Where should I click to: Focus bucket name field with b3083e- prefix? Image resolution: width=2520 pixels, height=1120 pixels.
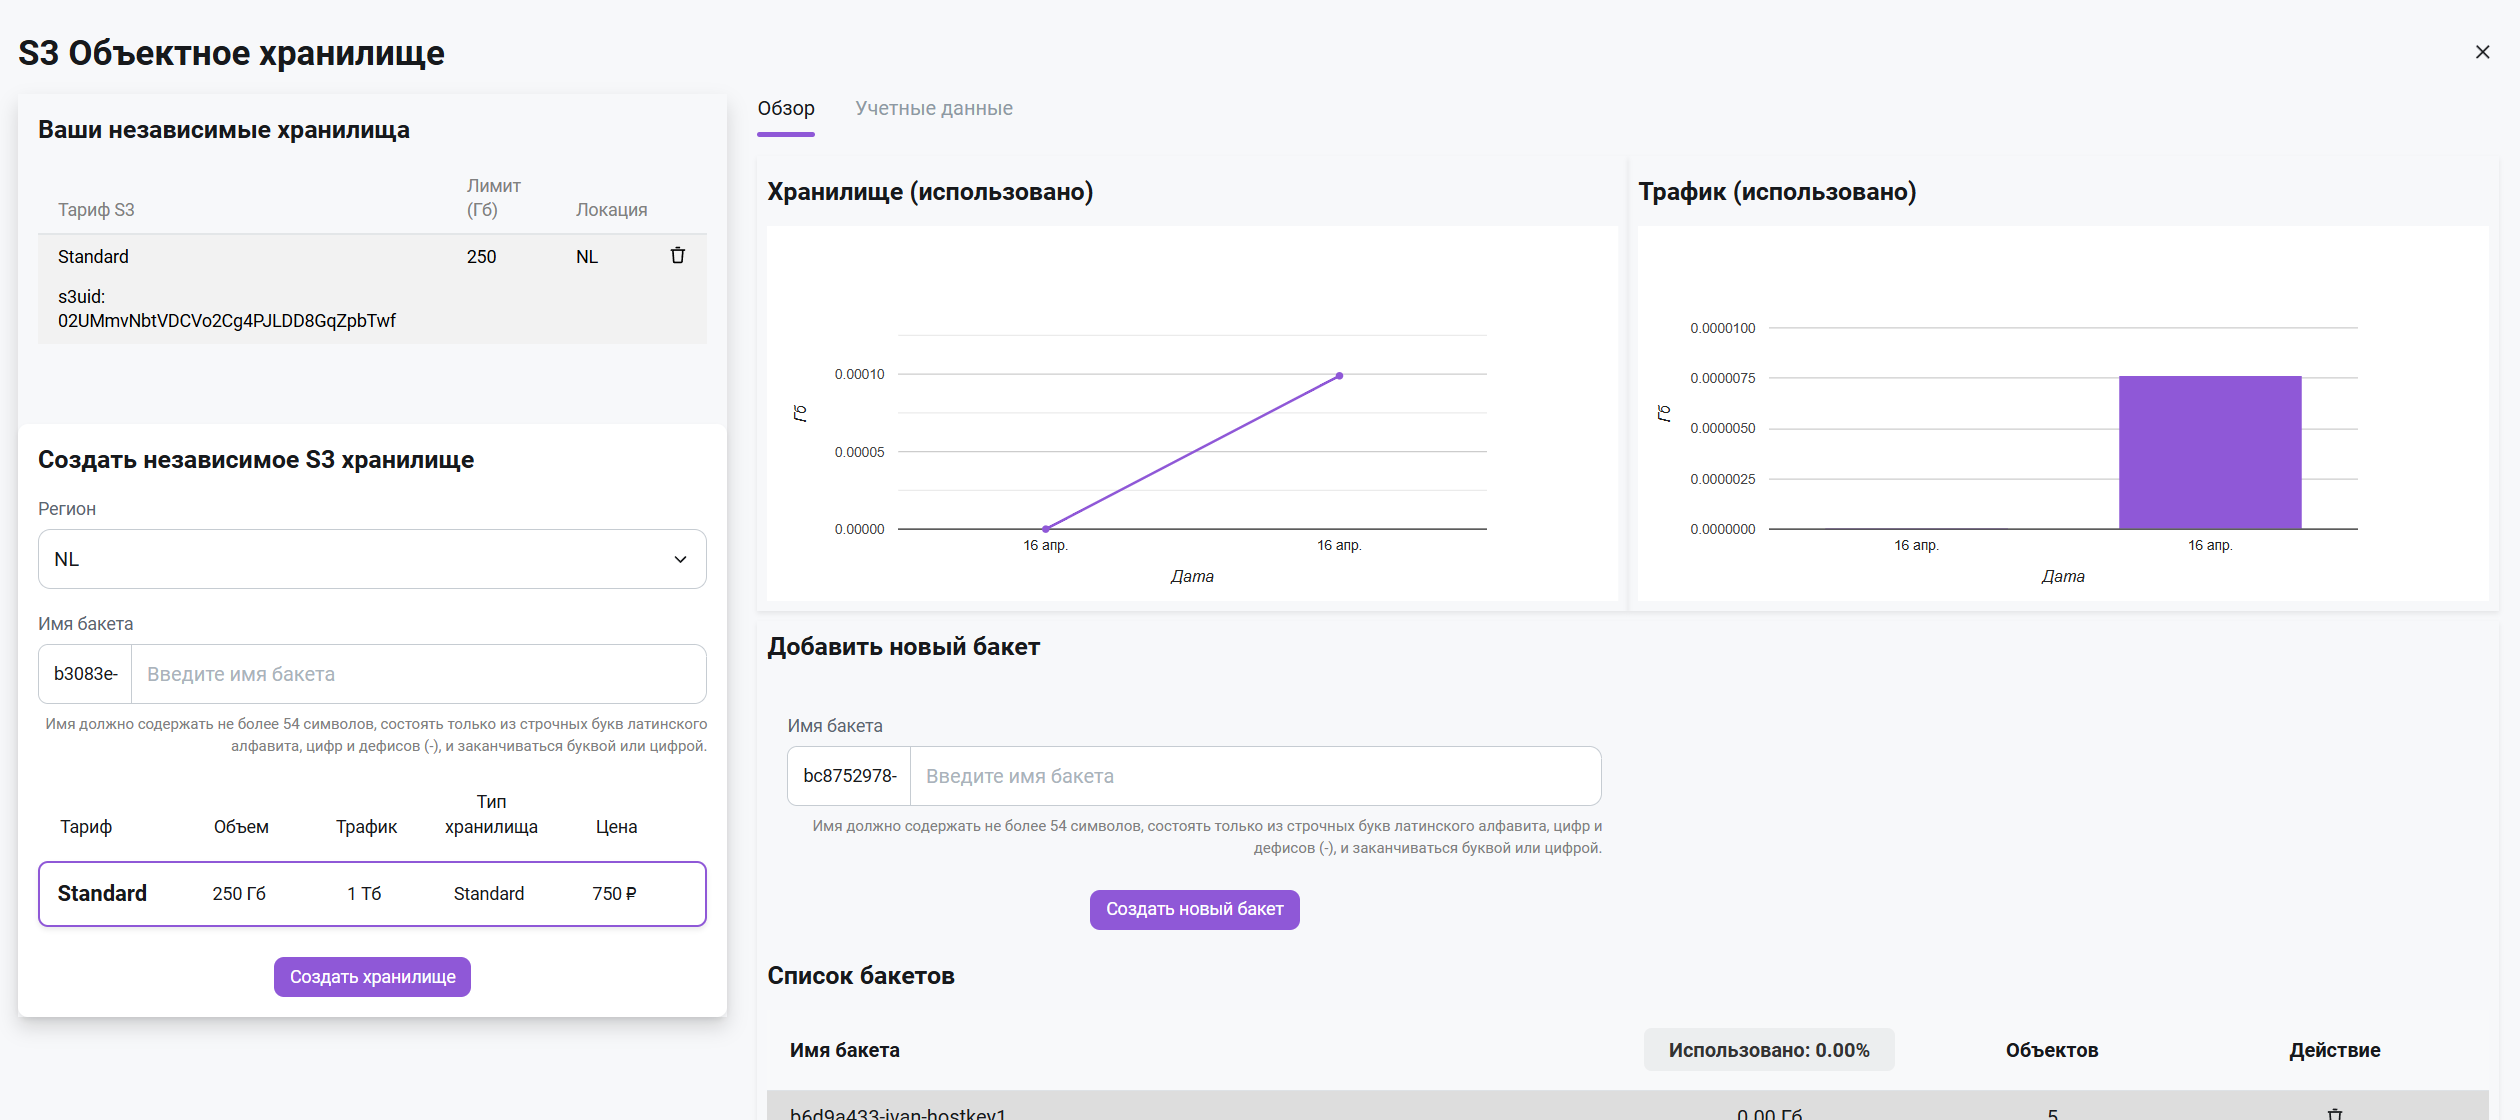tap(418, 674)
